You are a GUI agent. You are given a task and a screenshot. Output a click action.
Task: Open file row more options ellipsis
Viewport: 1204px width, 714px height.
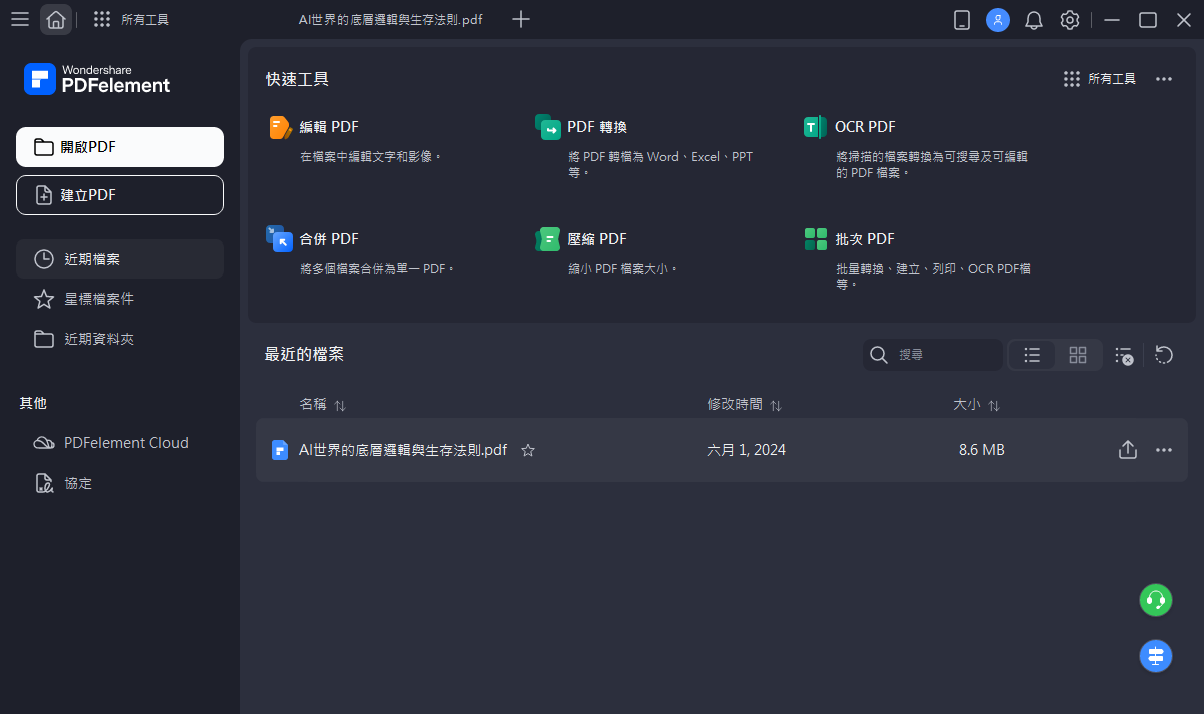coord(1164,450)
